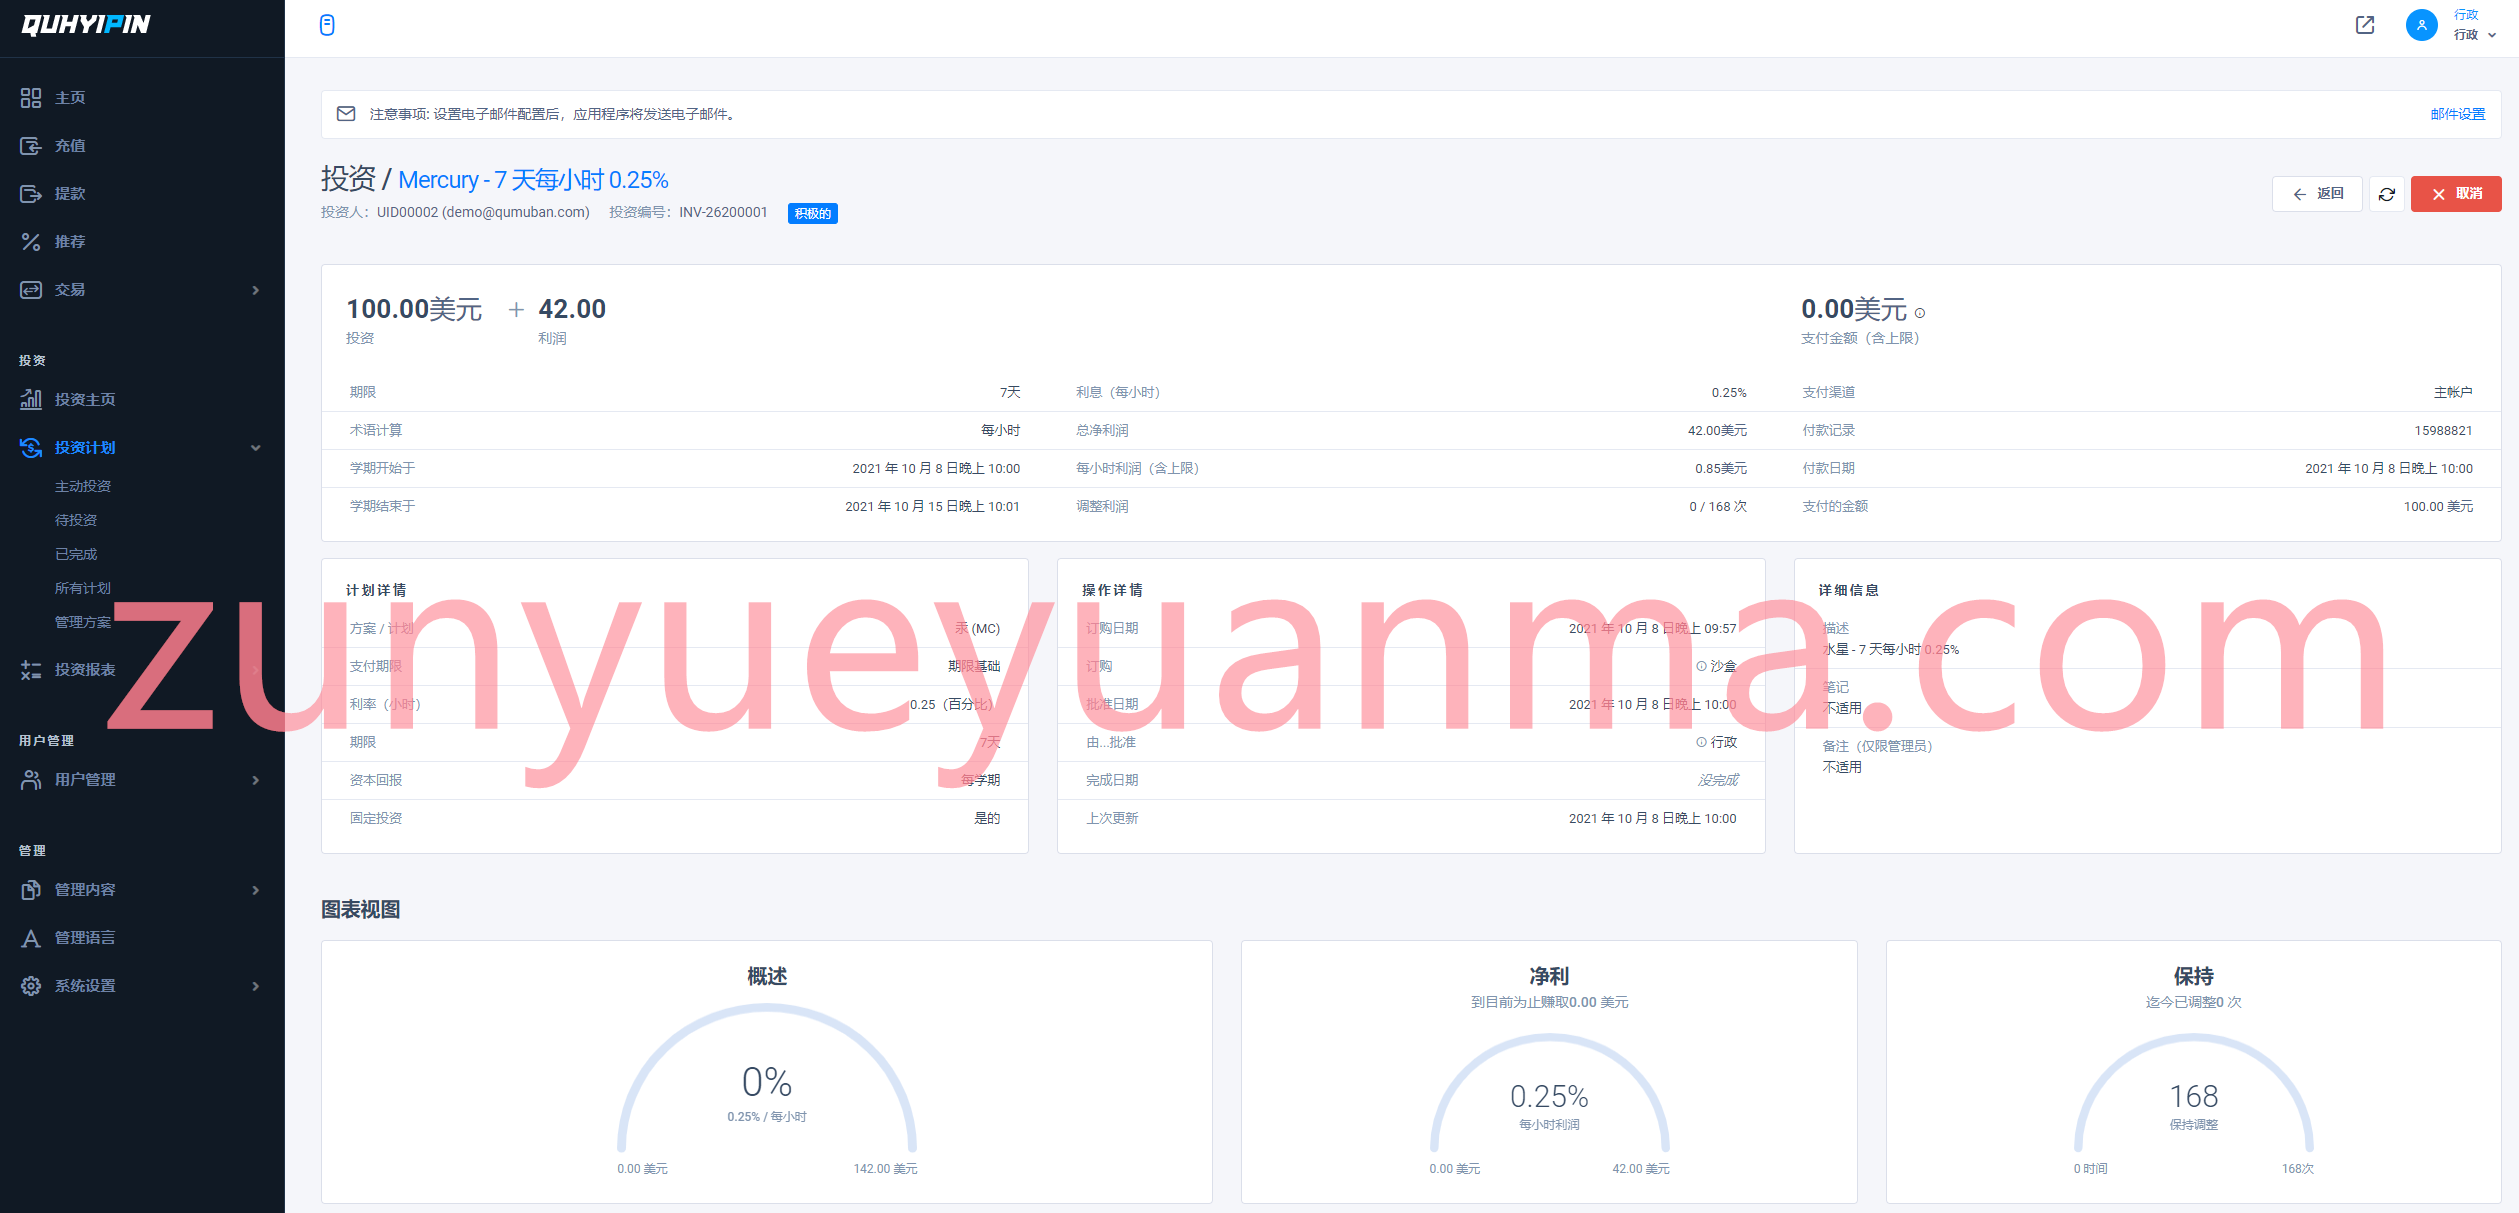Click the 计划详情 panel heading
Screen dimensions: 2519x1213
tap(376, 590)
